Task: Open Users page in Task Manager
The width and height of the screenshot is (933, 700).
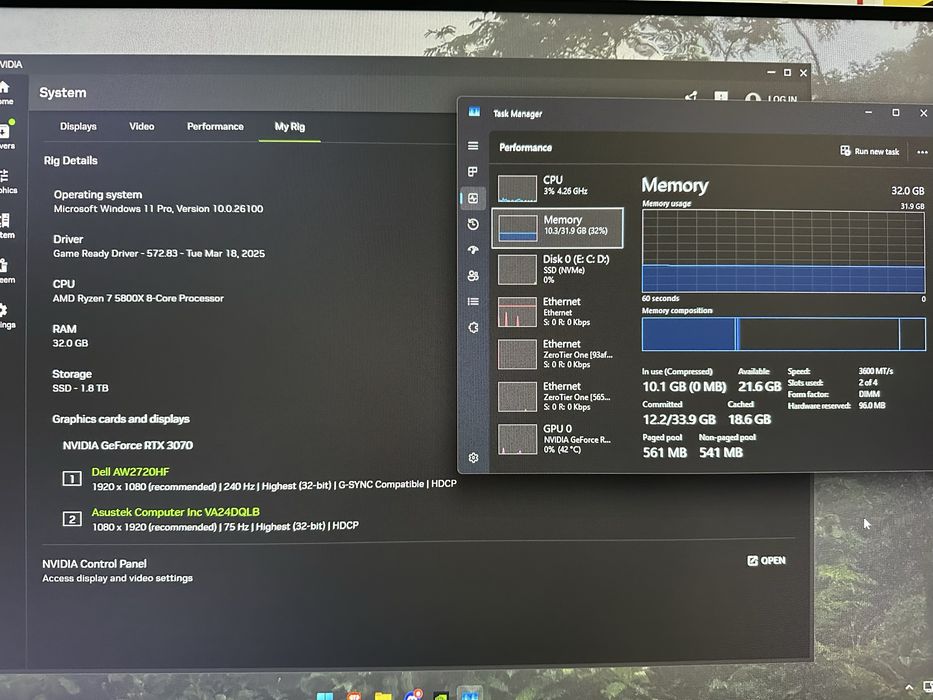Action: pos(473,276)
